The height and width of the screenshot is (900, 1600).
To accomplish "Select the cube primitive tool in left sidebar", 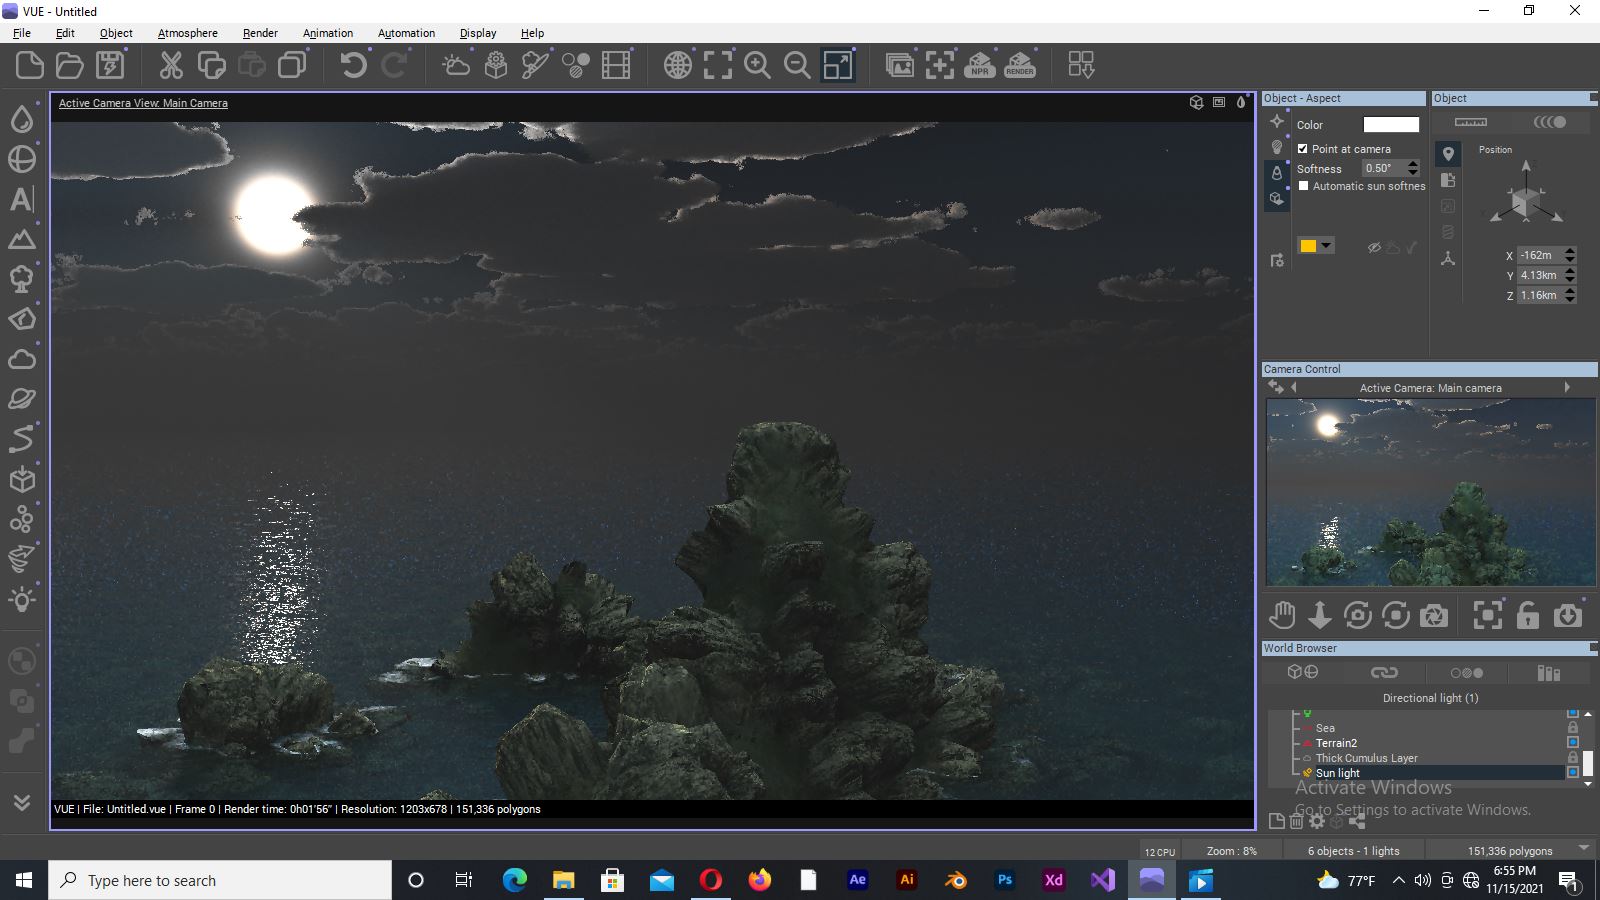I will pos(22,479).
